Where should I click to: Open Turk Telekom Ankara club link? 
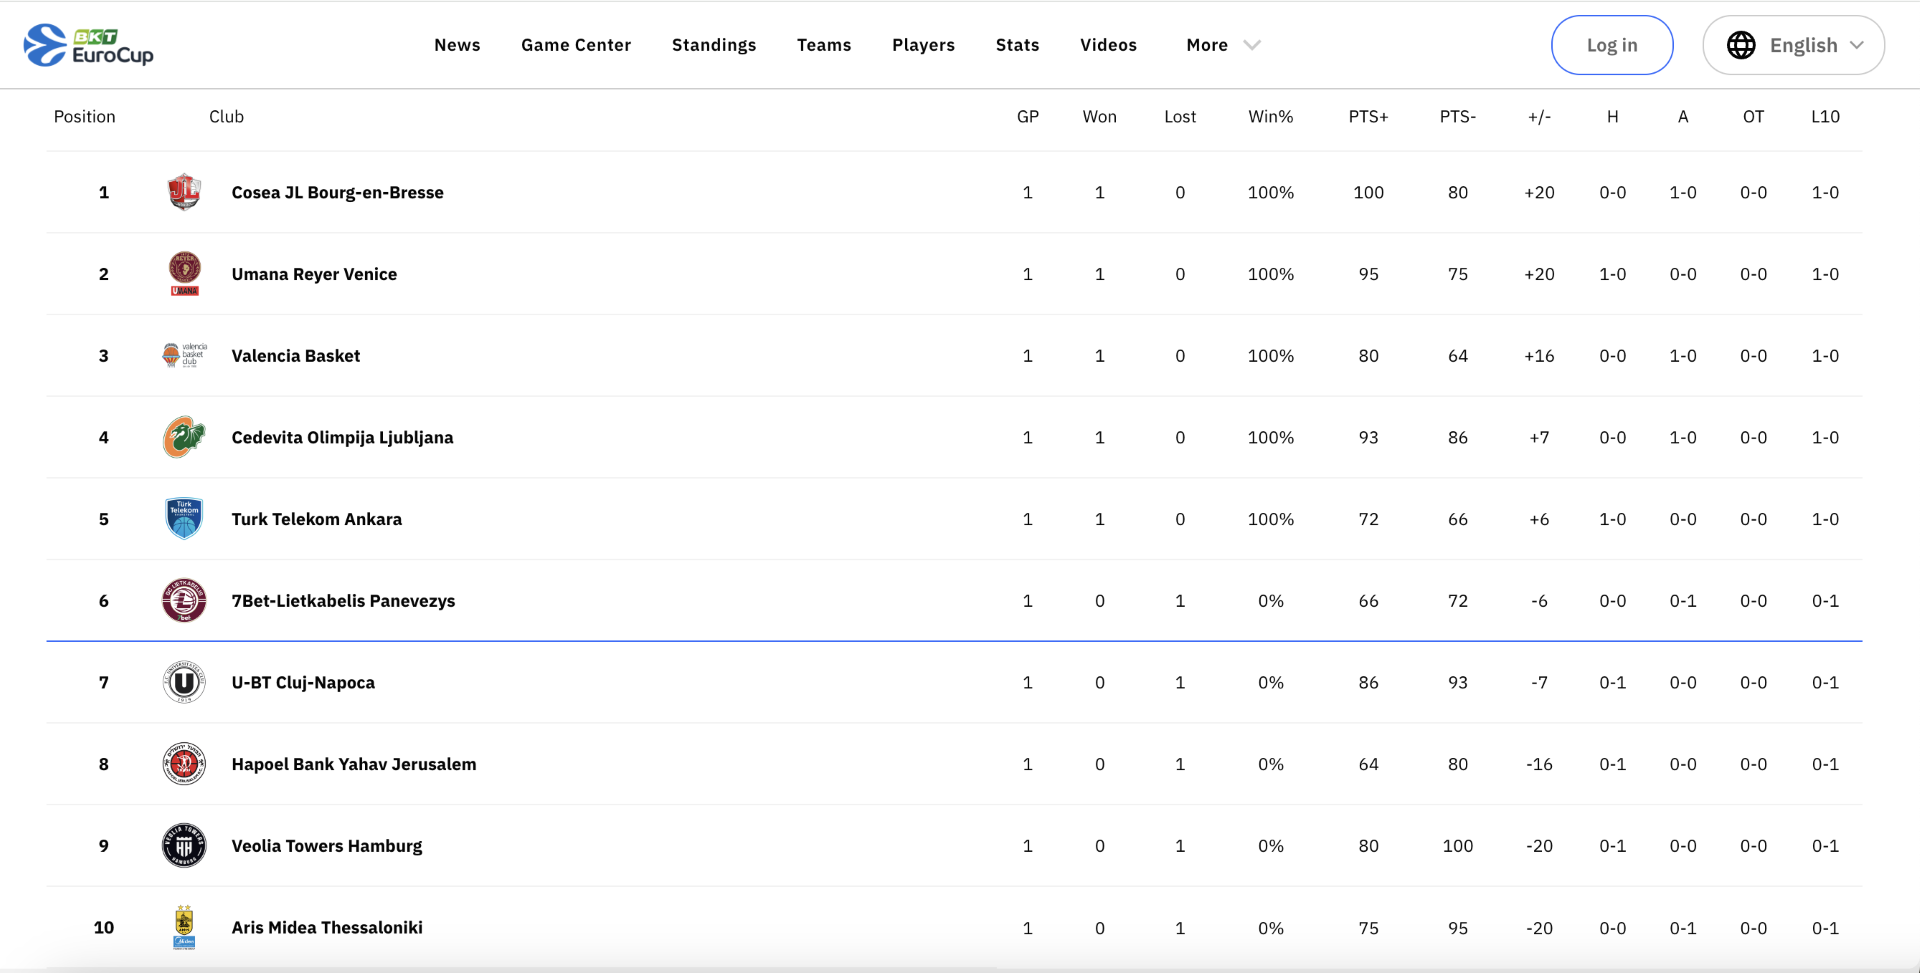(x=316, y=519)
